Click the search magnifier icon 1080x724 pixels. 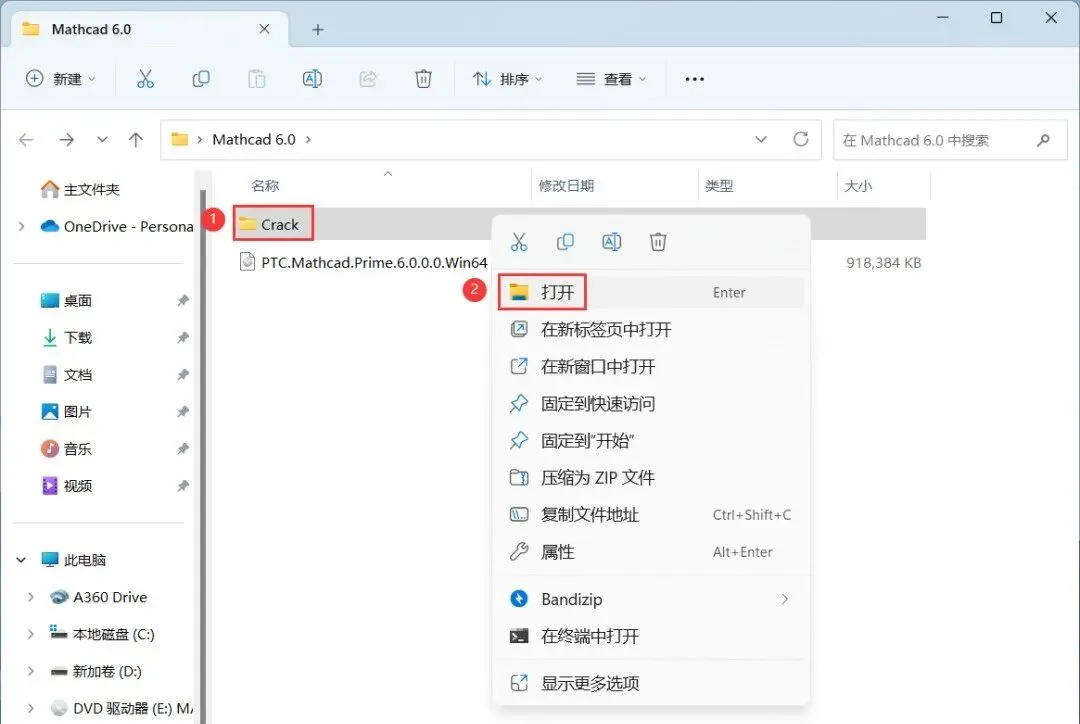(x=1043, y=141)
